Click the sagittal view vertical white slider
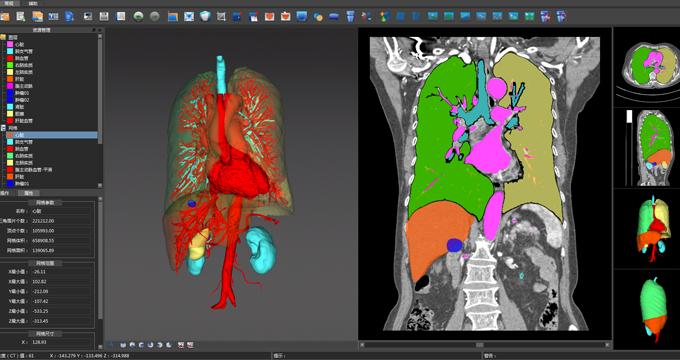The height and width of the screenshot is (360, 680). (629, 117)
